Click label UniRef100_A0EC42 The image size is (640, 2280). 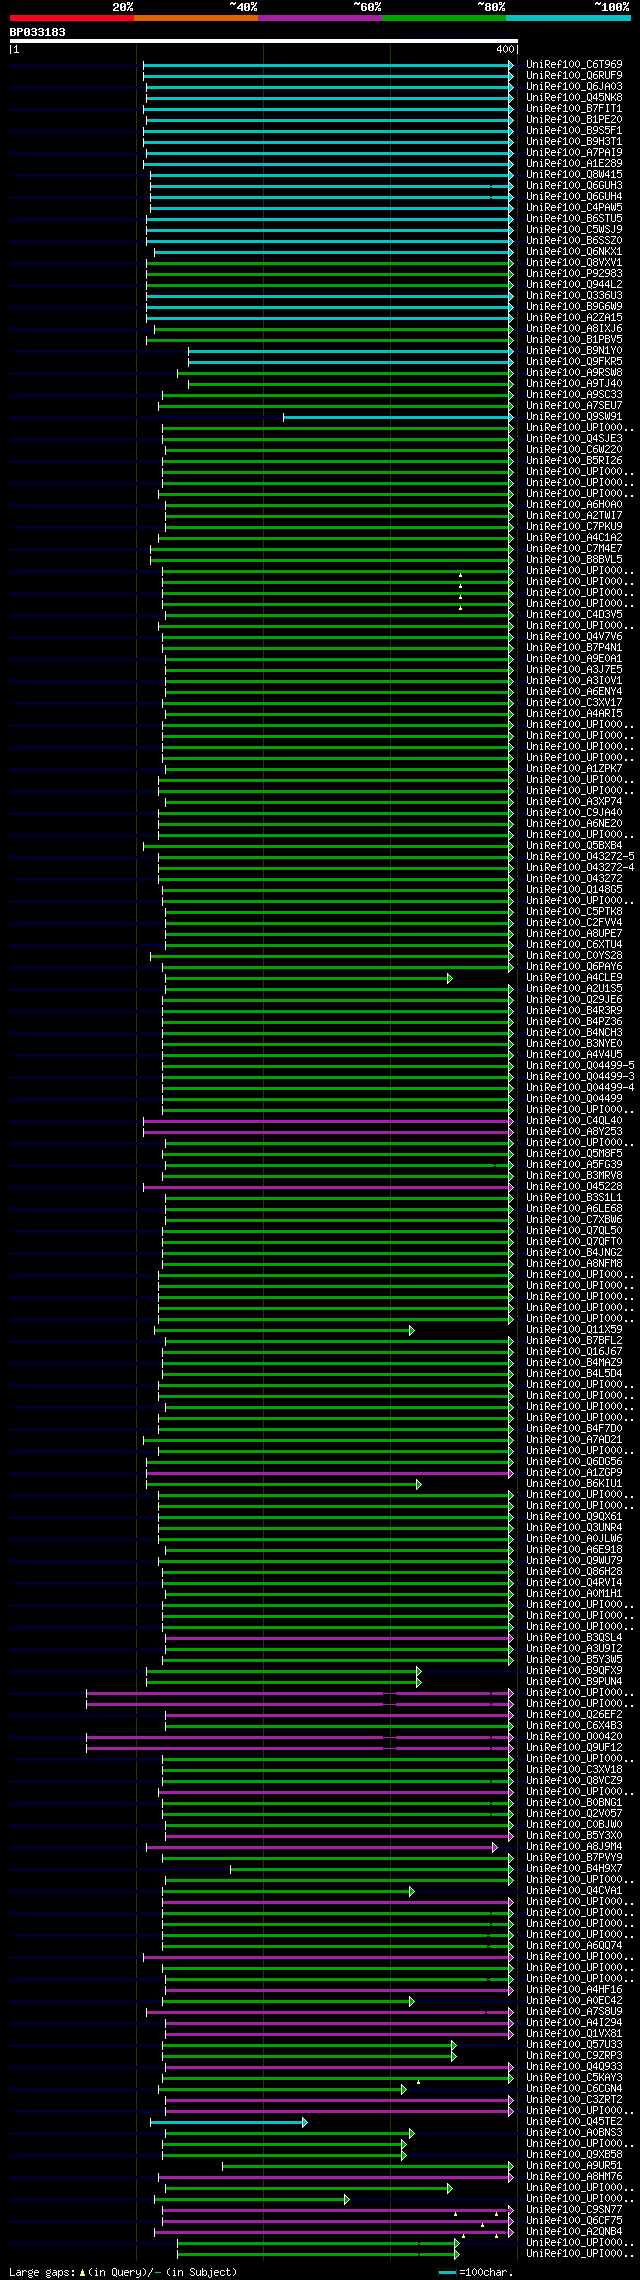click(x=574, y=2000)
